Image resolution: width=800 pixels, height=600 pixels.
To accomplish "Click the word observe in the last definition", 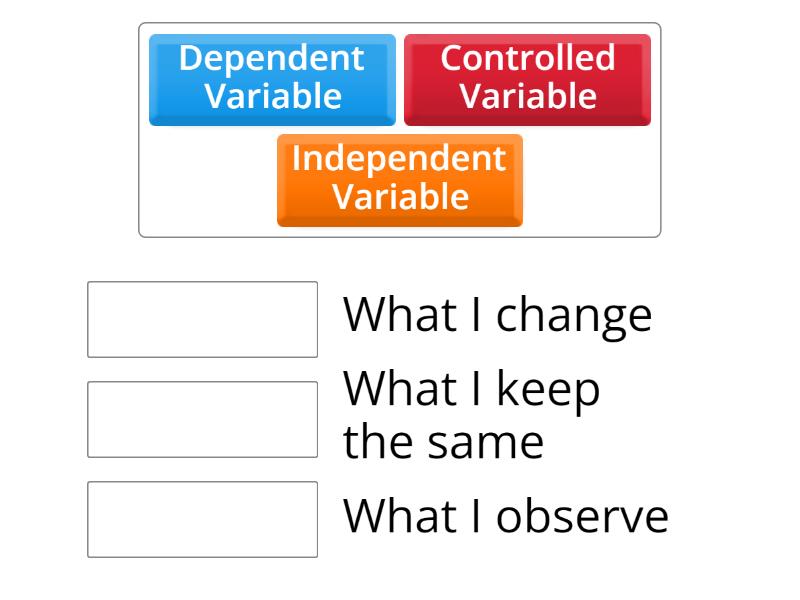I will click(x=582, y=516).
